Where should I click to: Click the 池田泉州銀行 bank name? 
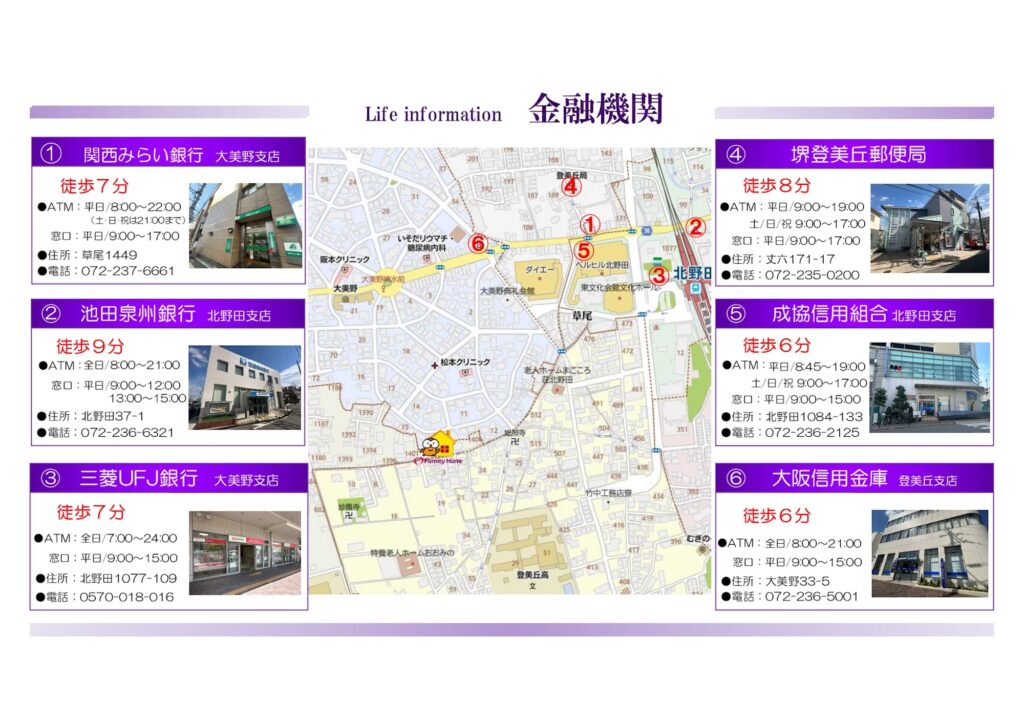[138, 314]
